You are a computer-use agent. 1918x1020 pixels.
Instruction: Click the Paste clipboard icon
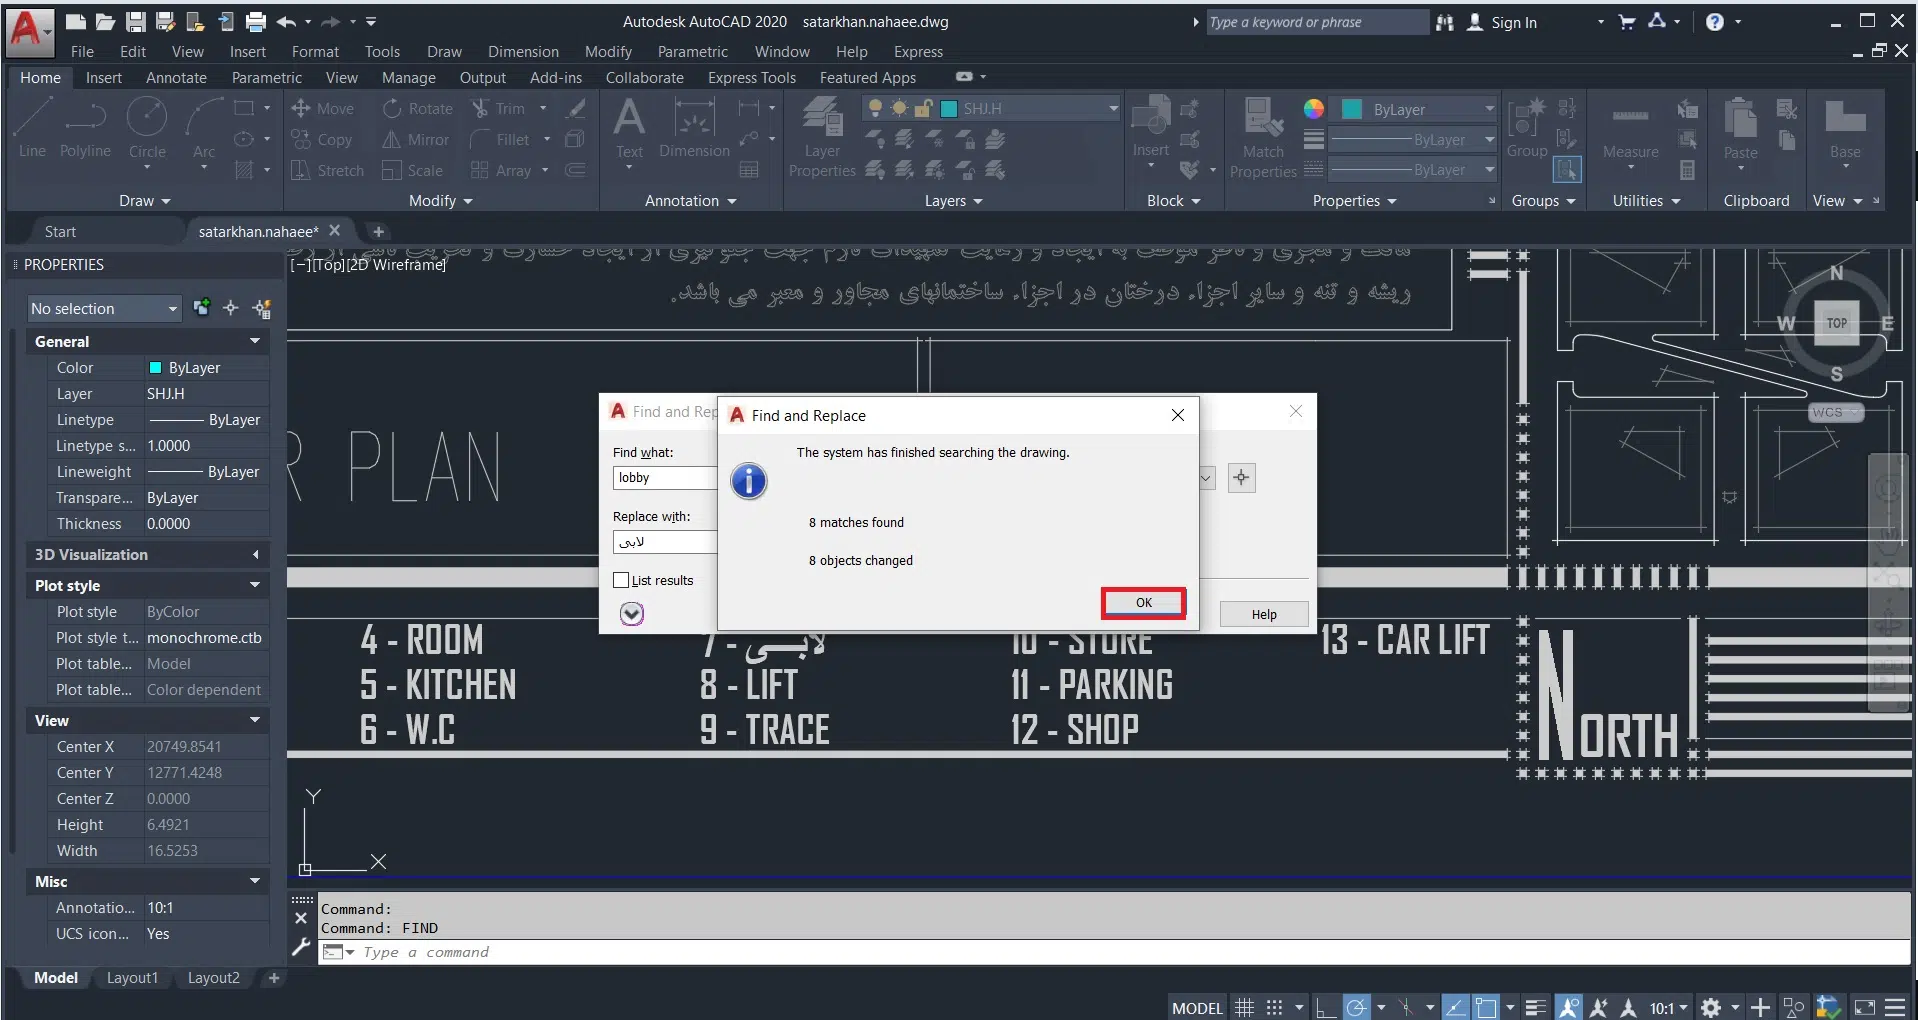point(1740,120)
